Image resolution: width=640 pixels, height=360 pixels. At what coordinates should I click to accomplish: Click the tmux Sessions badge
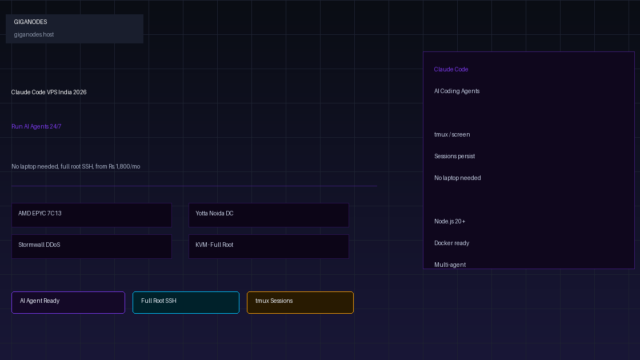tap(300, 302)
